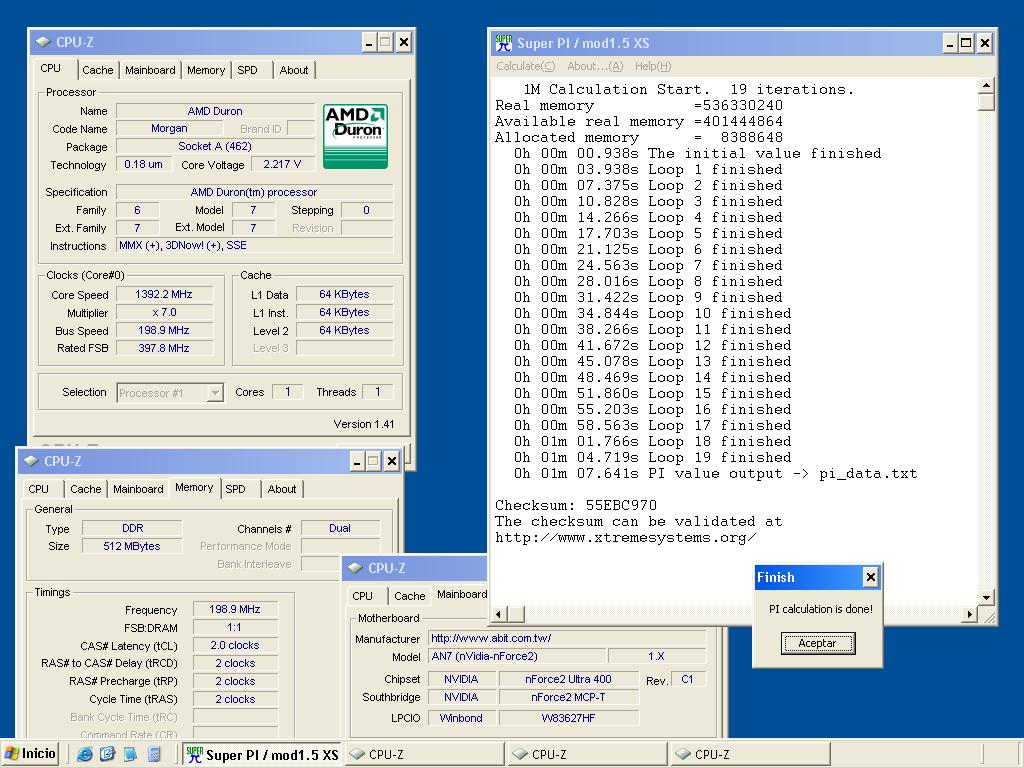Launch Internet Explorer from quick launch
1024x768 pixels.
pyautogui.click(x=84, y=754)
